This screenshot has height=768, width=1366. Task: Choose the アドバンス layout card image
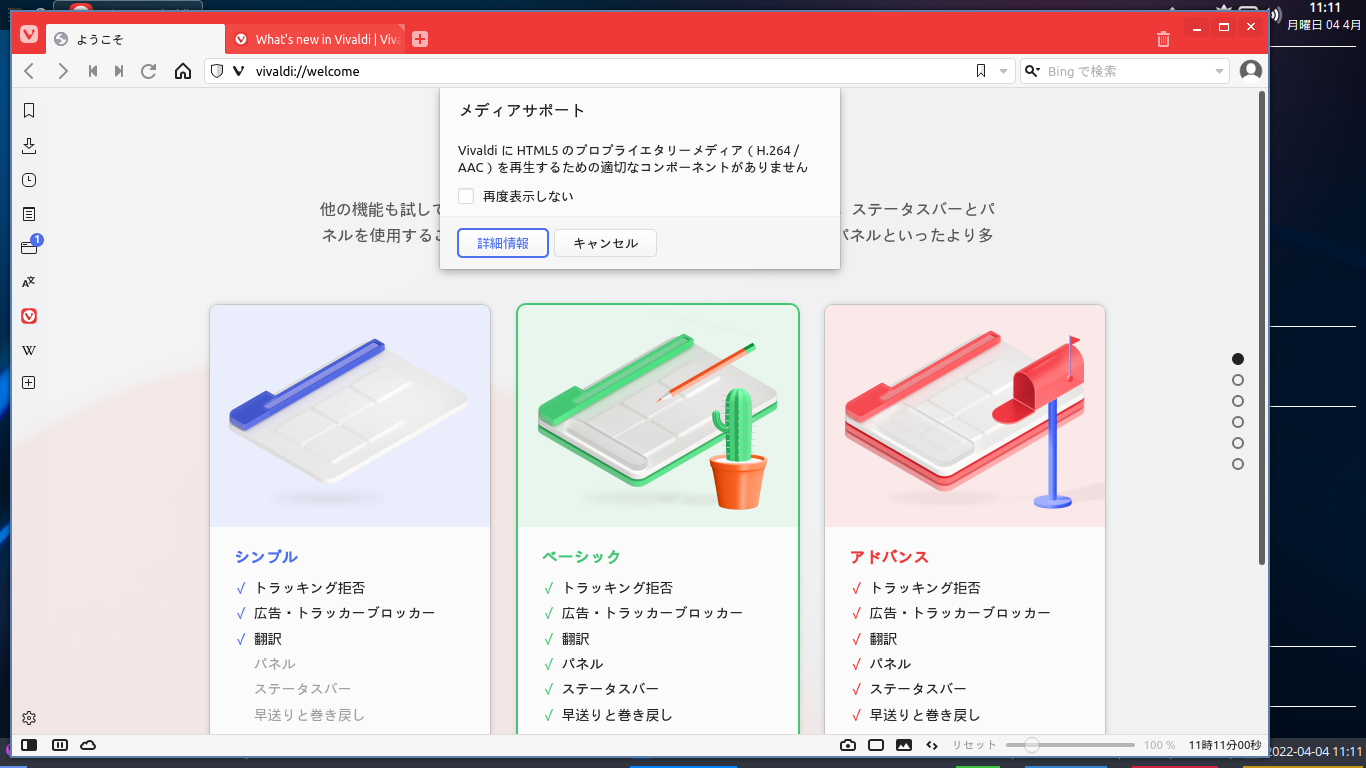pyautogui.click(x=965, y=416)
